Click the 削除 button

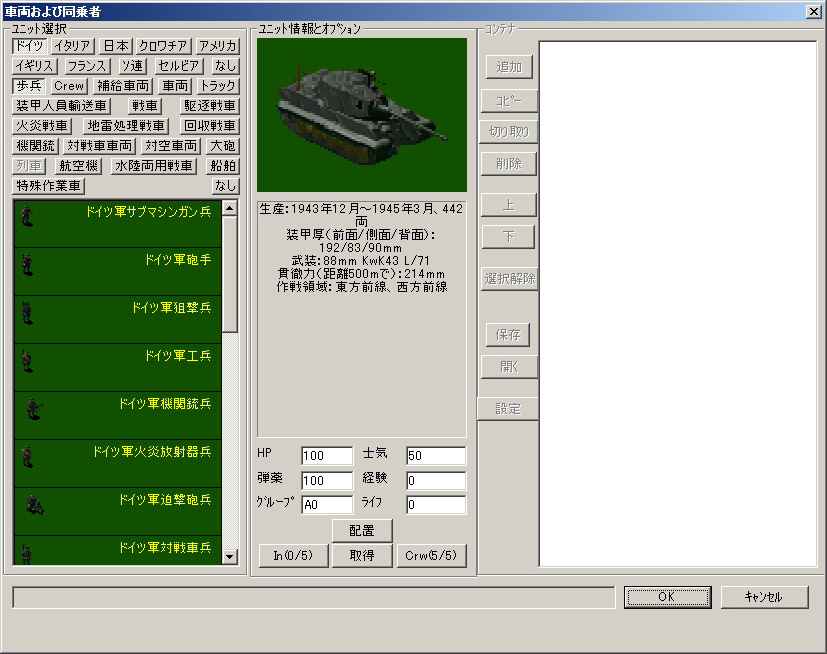pos(509,164)
